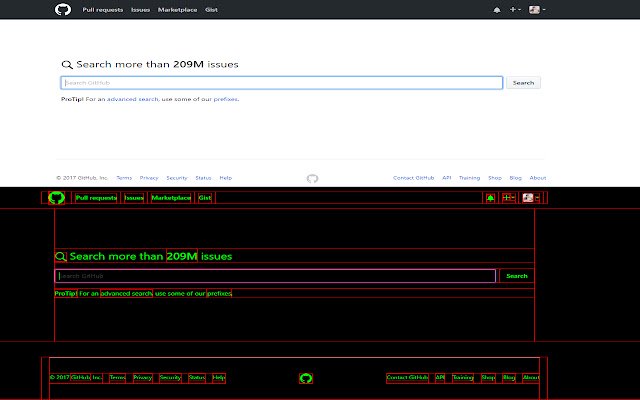
Task: Follow the prefixes link on white page
Action: click(x=225, y=99)
